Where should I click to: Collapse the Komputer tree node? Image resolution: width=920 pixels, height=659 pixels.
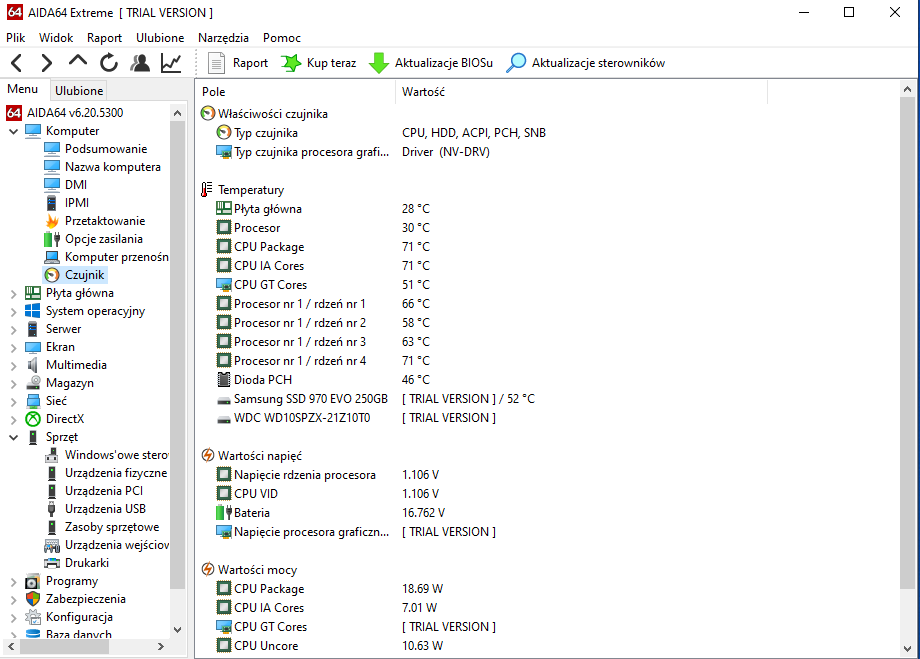(x=13, y=131)
